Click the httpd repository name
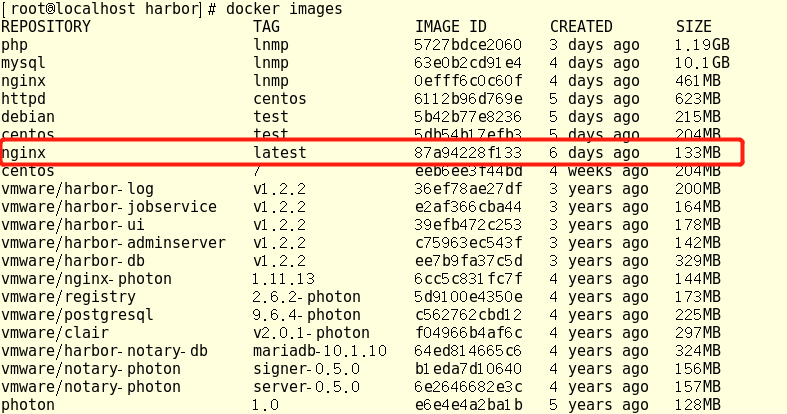787x414 pixels. pos(23,98)
